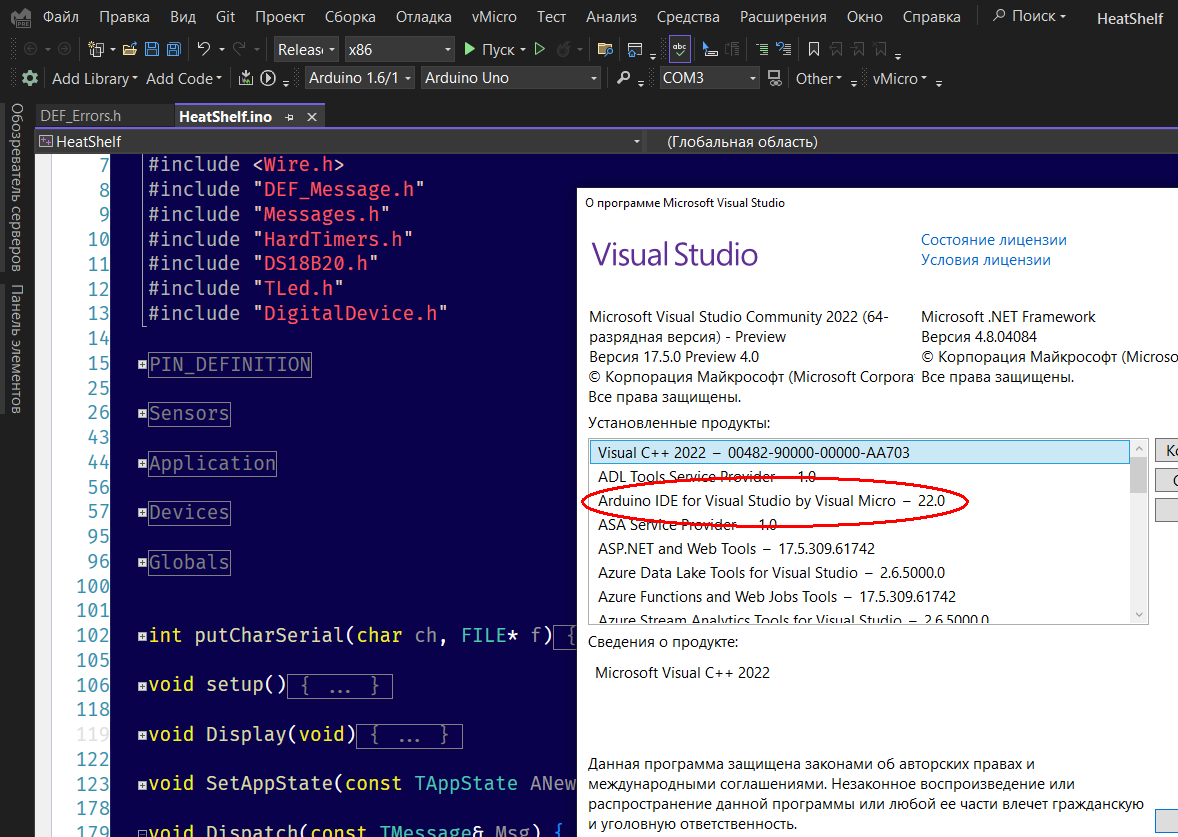
Task: Open the Add Code dropdown
Action: click(x=184, y=78)
